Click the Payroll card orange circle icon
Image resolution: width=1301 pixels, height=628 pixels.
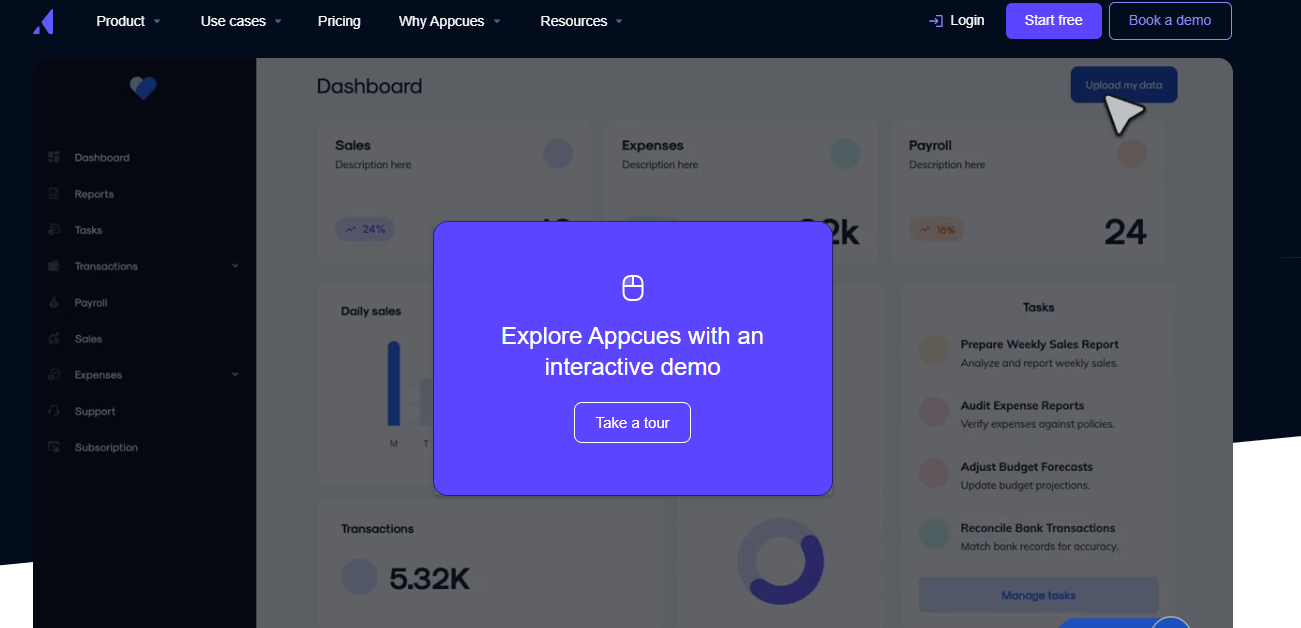pos(1131,153)
